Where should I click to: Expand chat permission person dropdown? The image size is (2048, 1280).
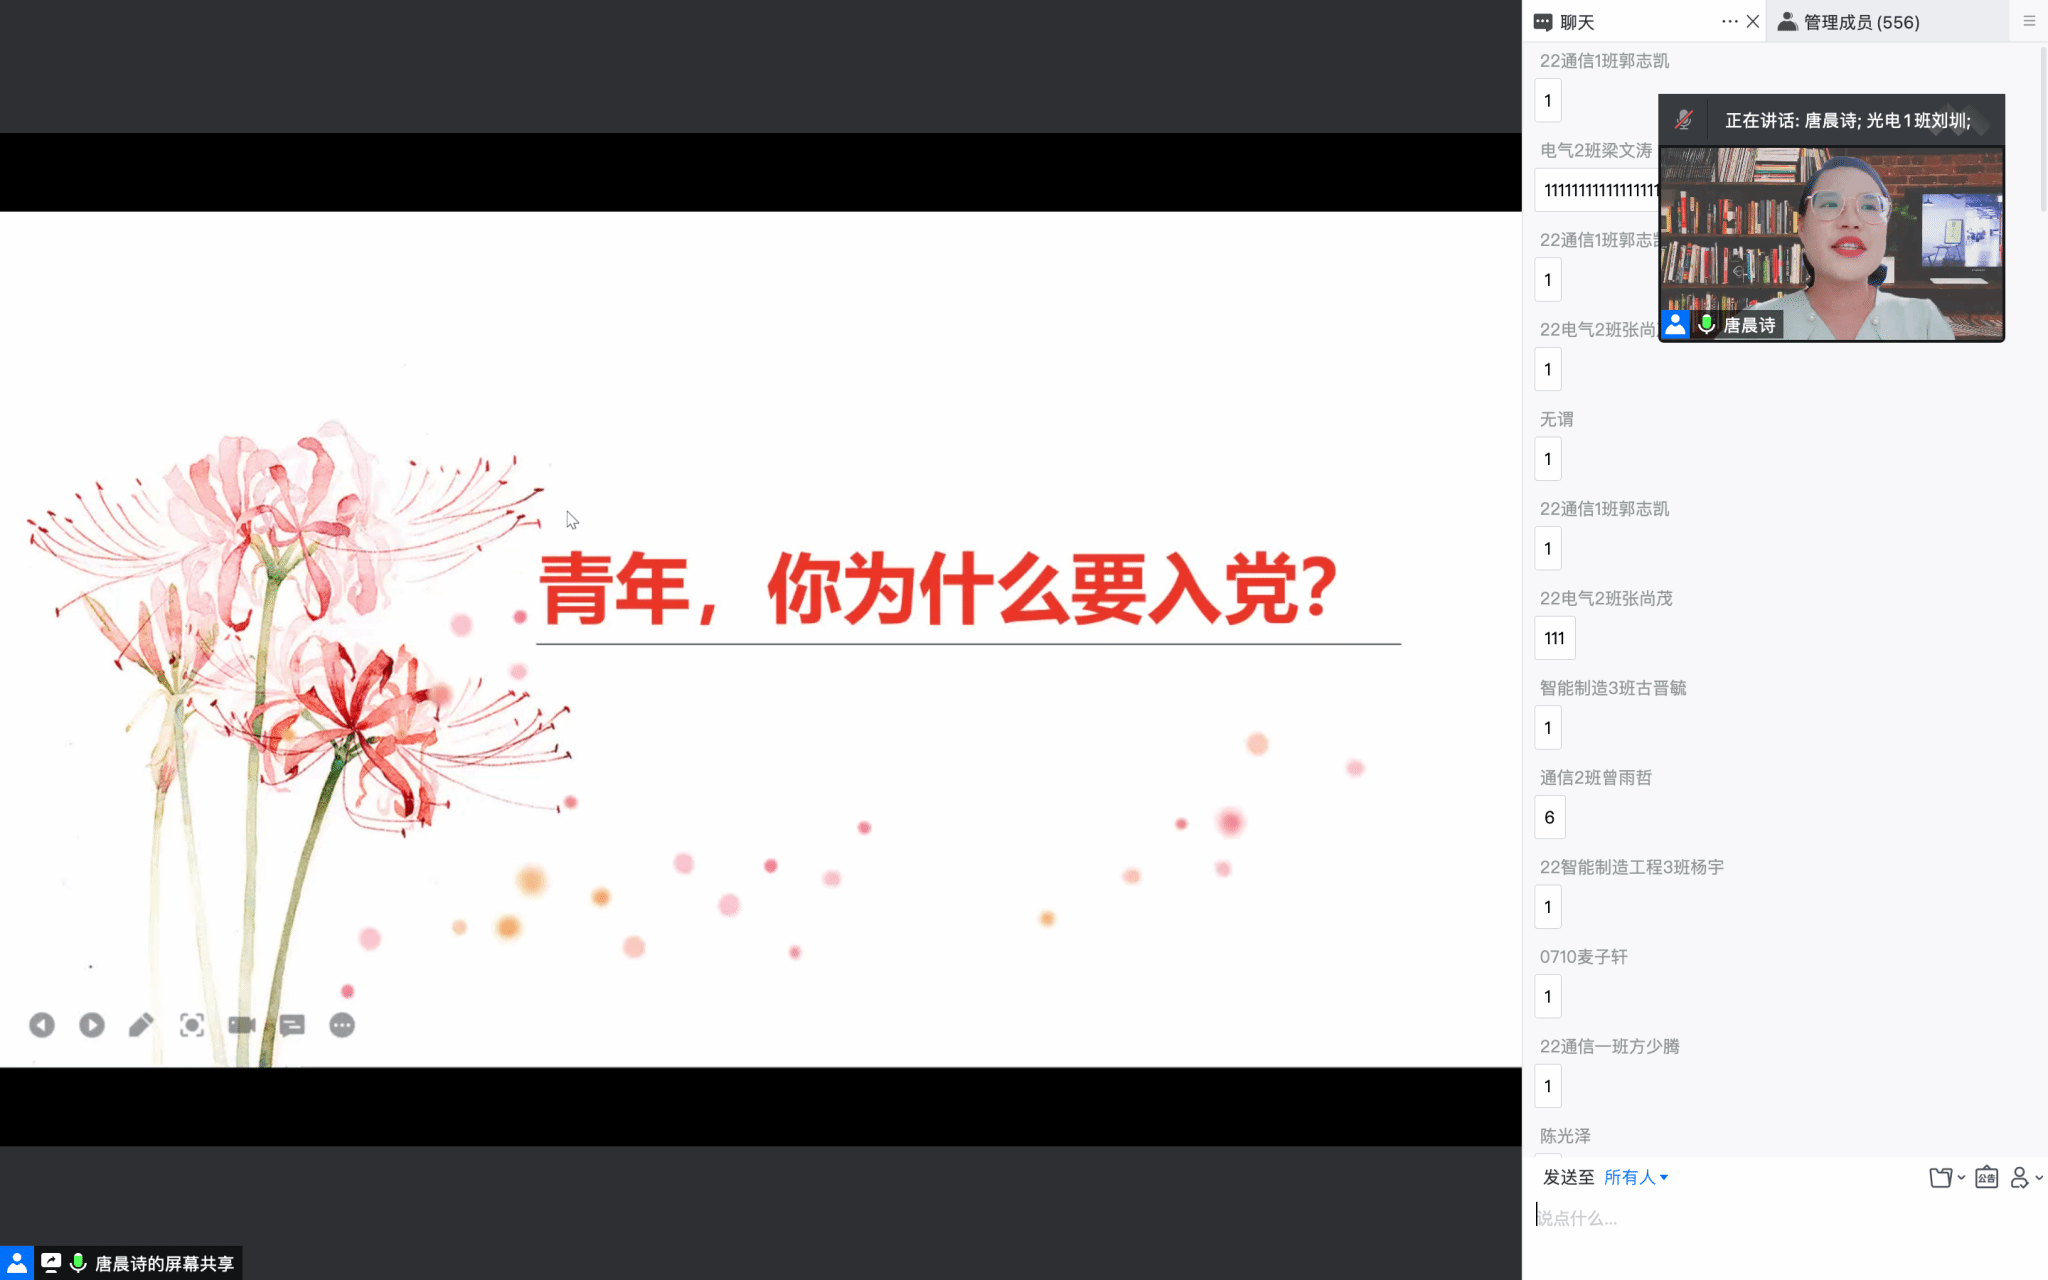pos(2026,1177)
